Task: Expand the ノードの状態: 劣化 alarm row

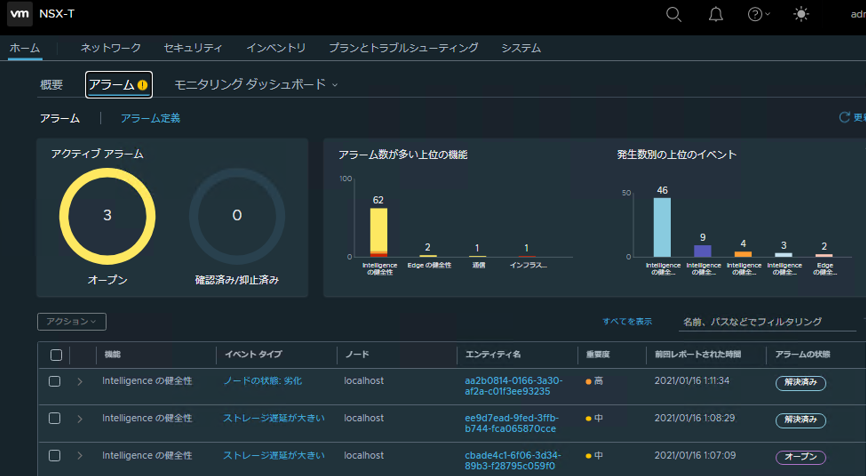Action: [80, 382]
